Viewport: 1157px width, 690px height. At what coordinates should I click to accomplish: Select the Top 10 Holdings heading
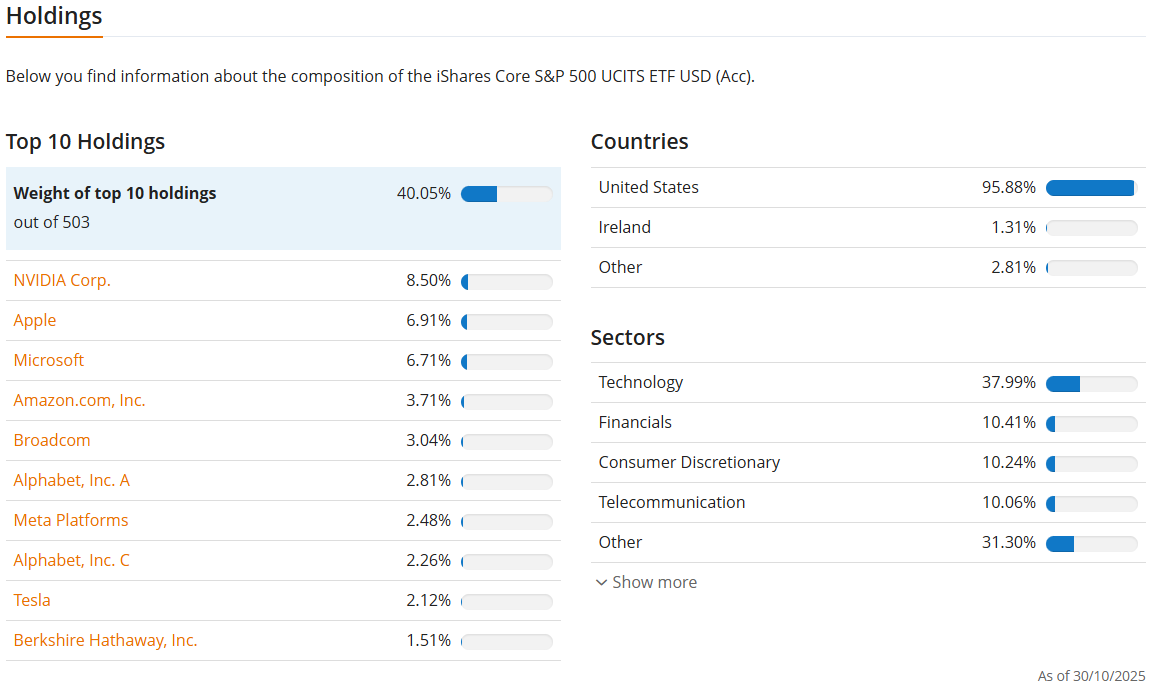pos(86,142)
